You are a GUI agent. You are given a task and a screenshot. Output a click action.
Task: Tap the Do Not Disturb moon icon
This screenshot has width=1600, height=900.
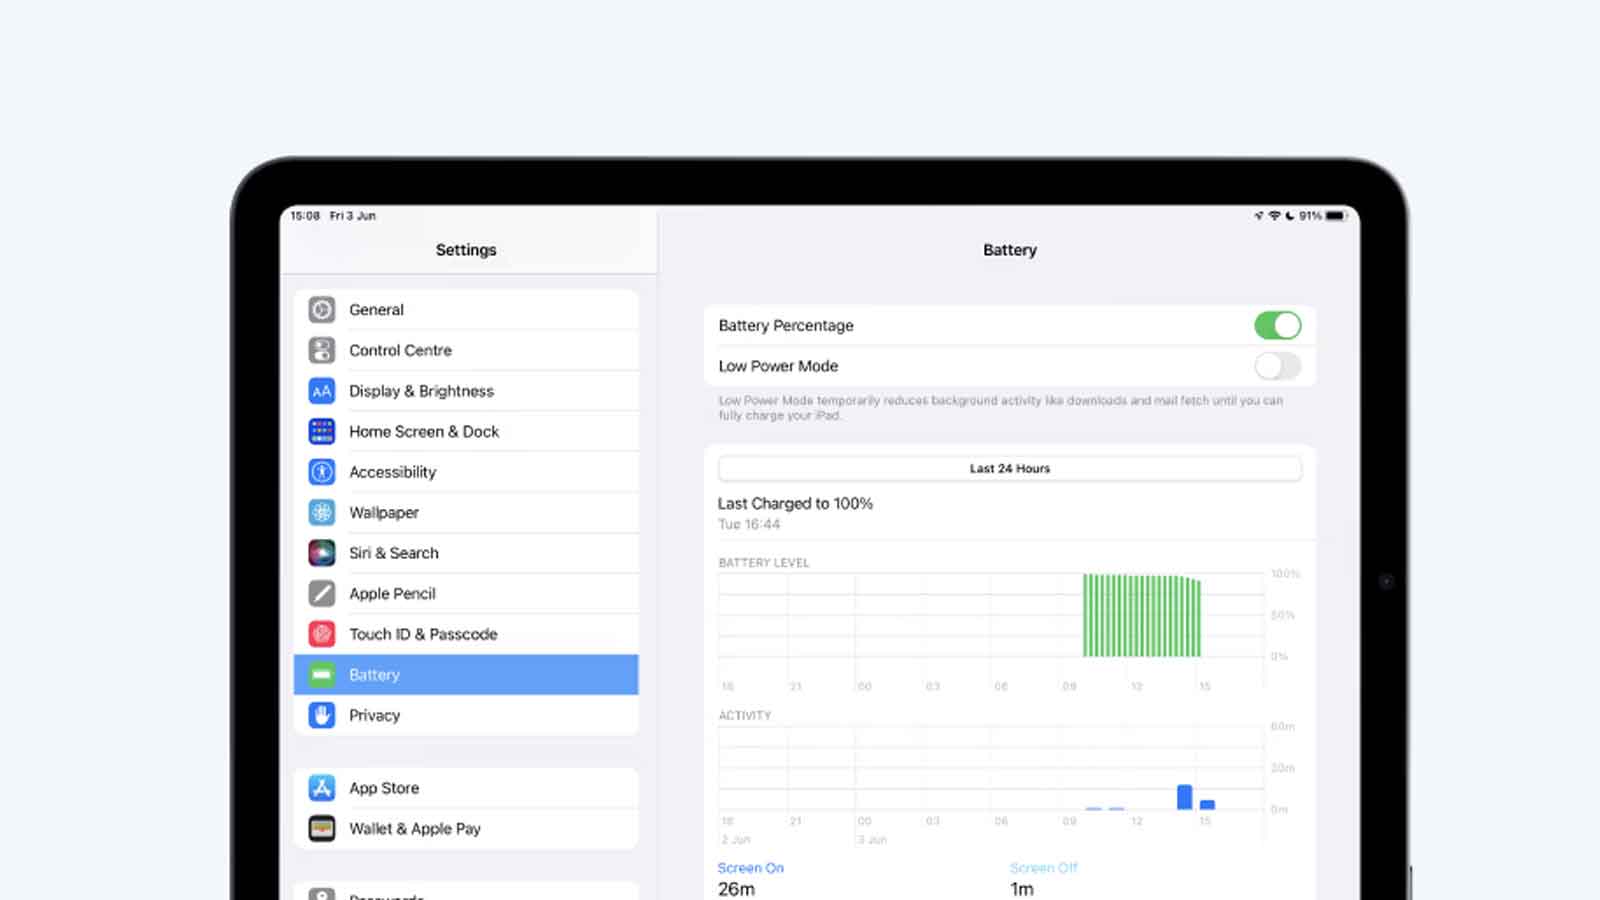[1290, 216]
